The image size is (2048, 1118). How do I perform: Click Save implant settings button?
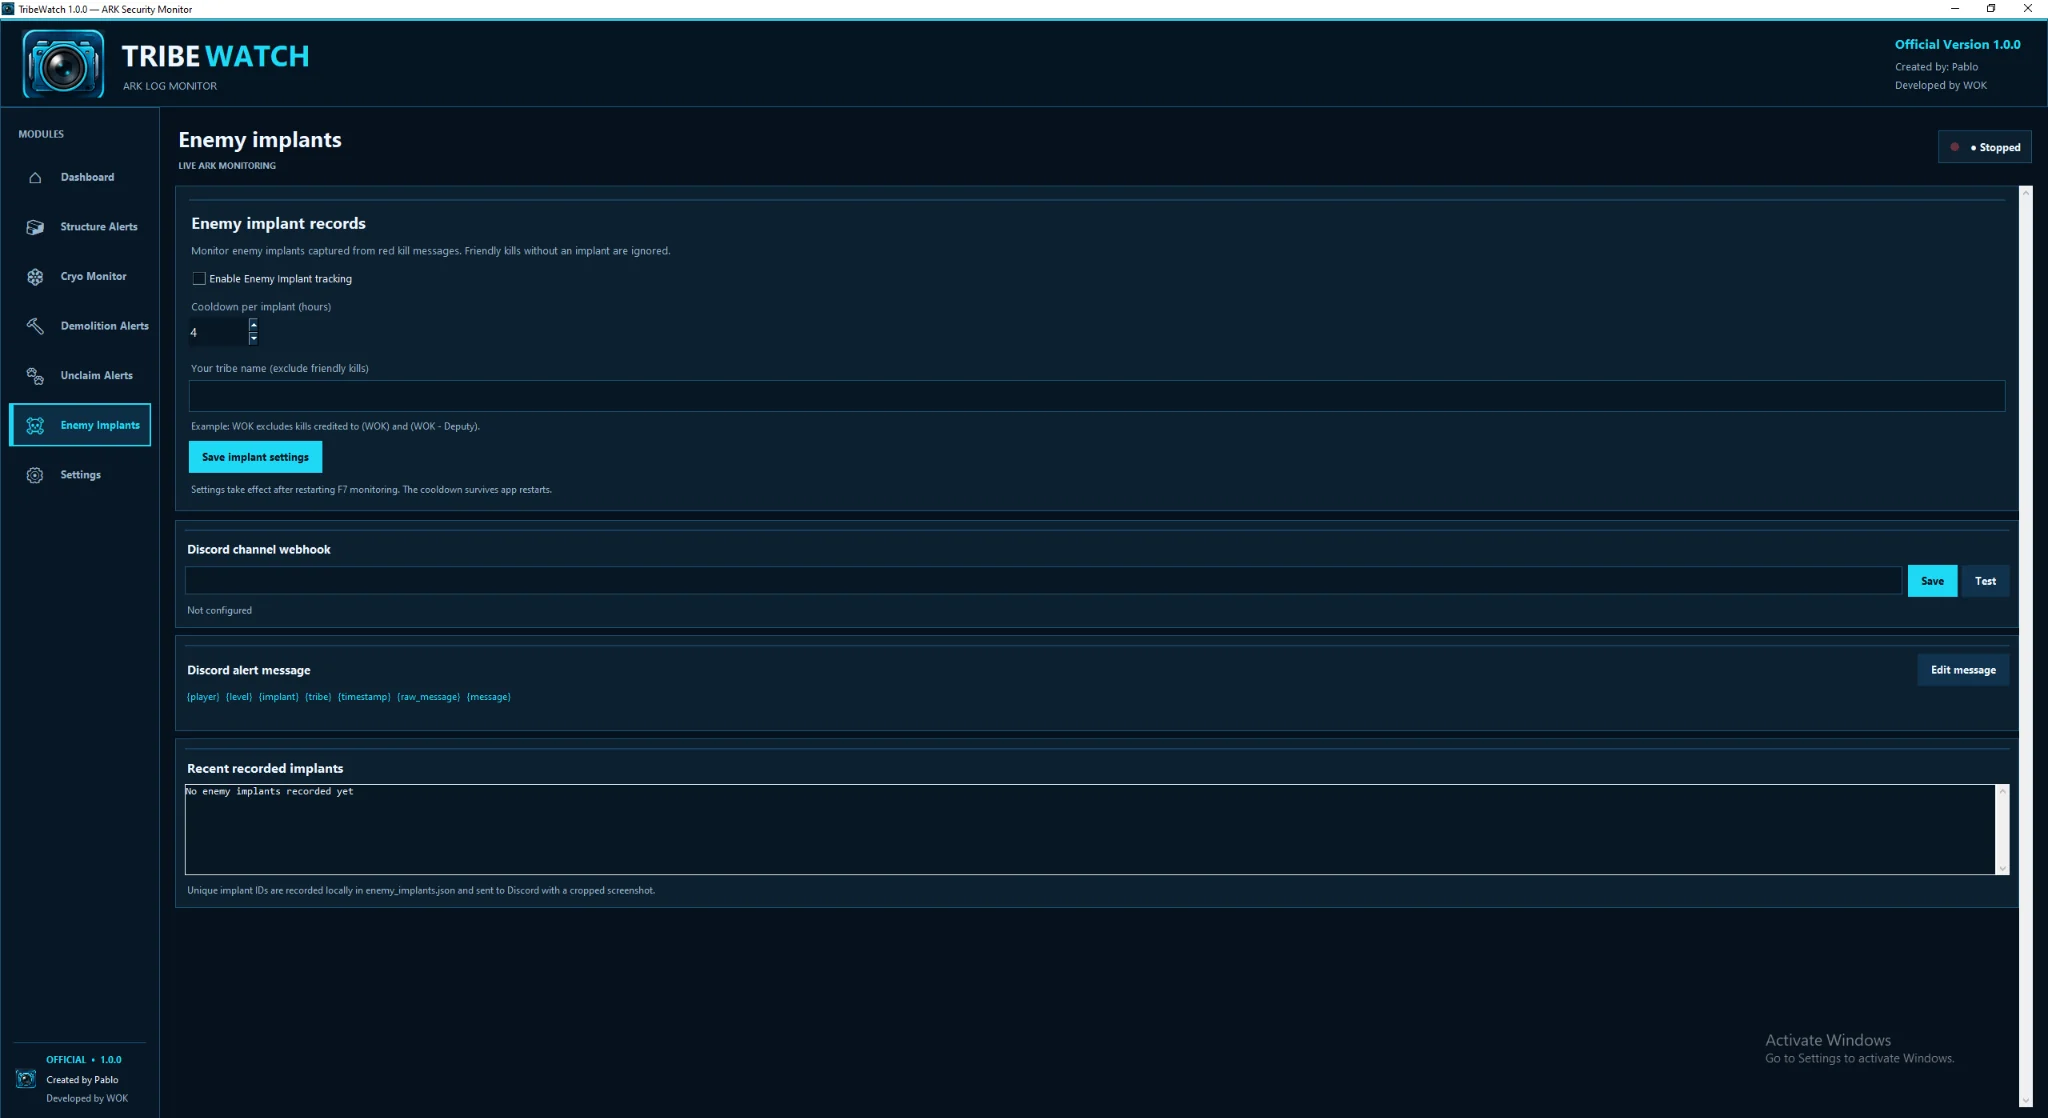pos(255,457)
